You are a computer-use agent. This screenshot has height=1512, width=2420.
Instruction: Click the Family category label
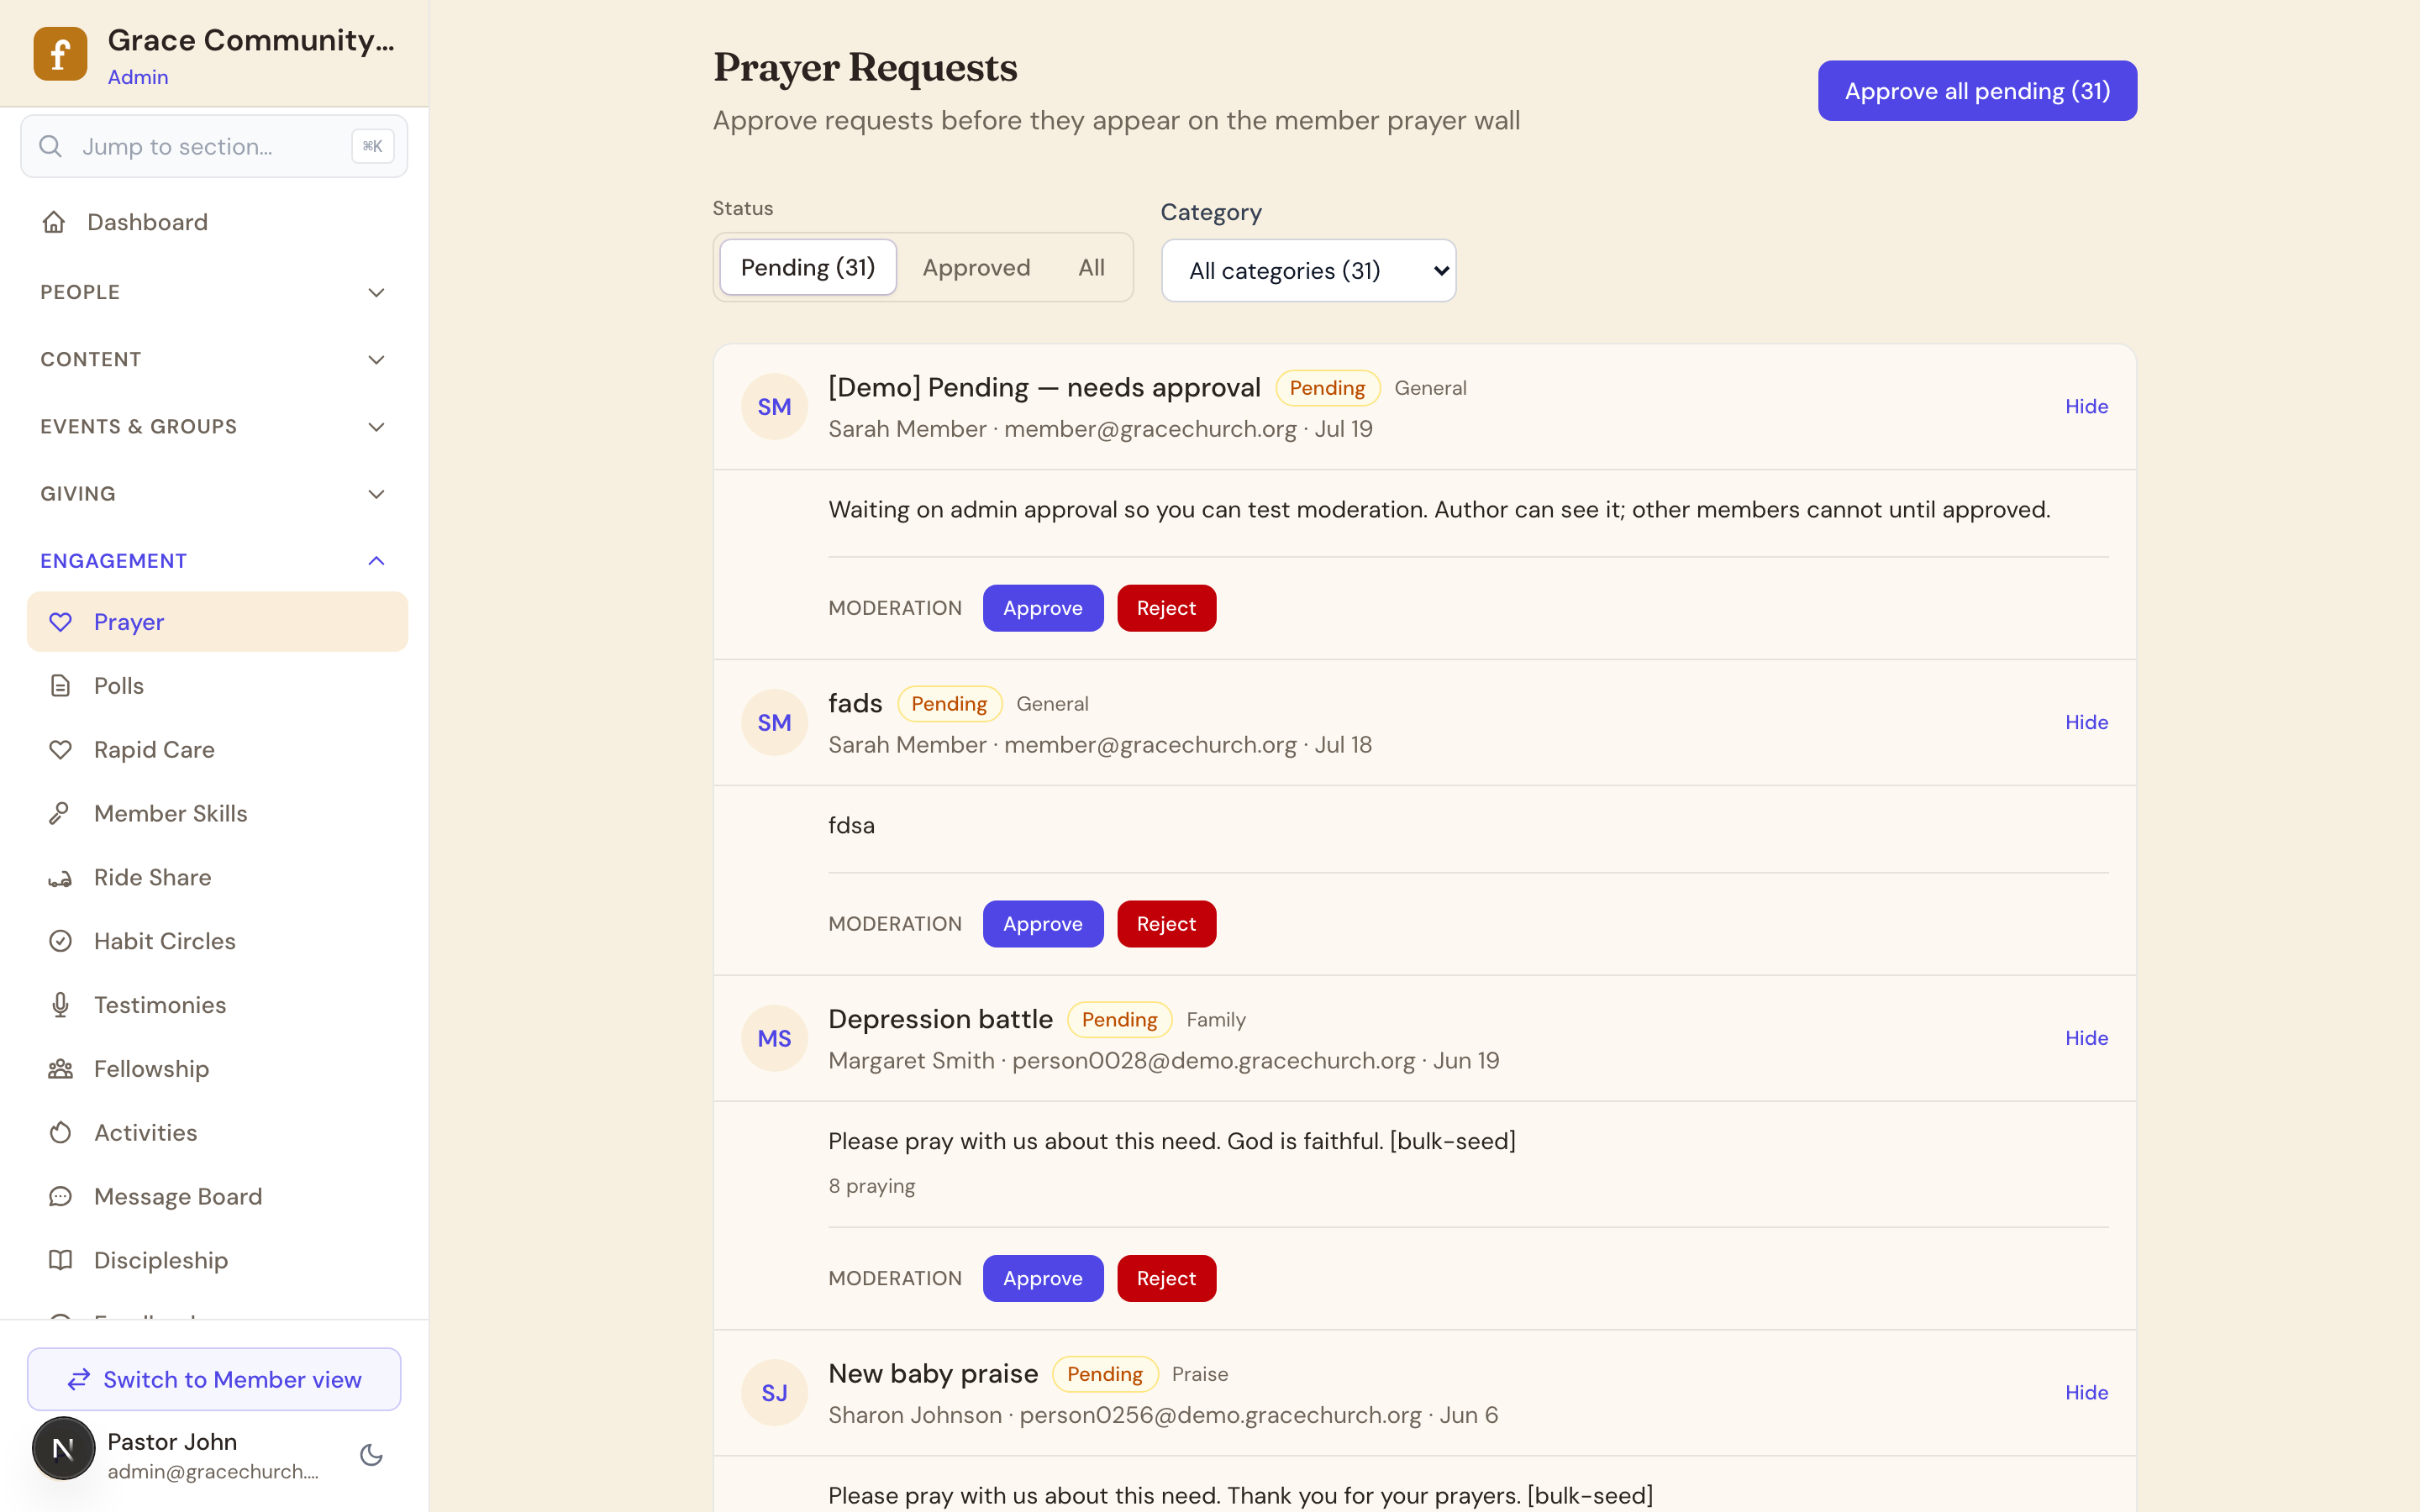[1216, 1020]
